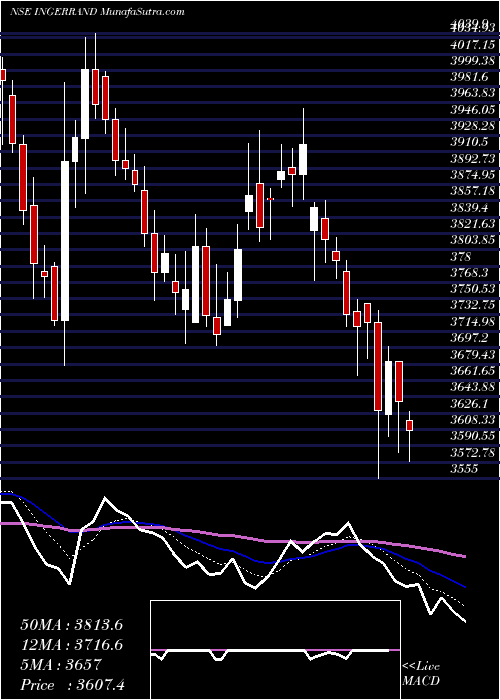Viewport: 500px width, 700px height.
Task: Click the 3892.73 price axis label
Action: click(x=473, y=158)
